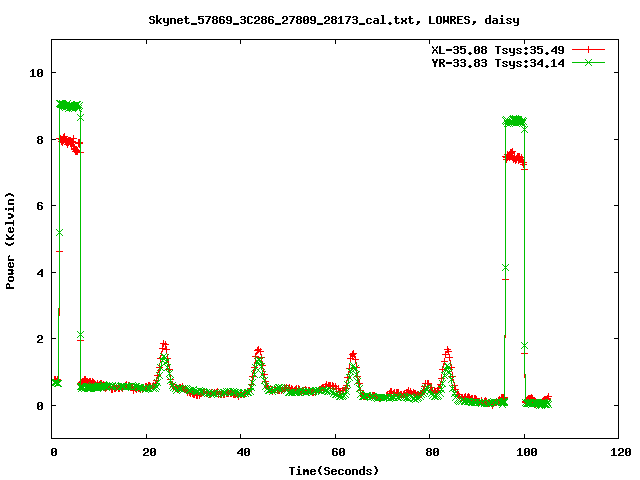Click the Time(Seconds) x-axis label
Image resolution: width=640 pixels, height=480 pixels.
tap(333, 470)
